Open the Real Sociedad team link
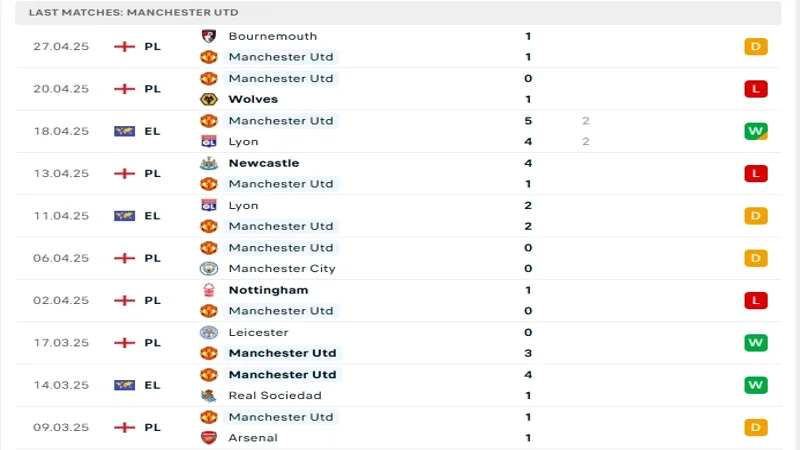 pyautogui.click(x=275, y=395)
